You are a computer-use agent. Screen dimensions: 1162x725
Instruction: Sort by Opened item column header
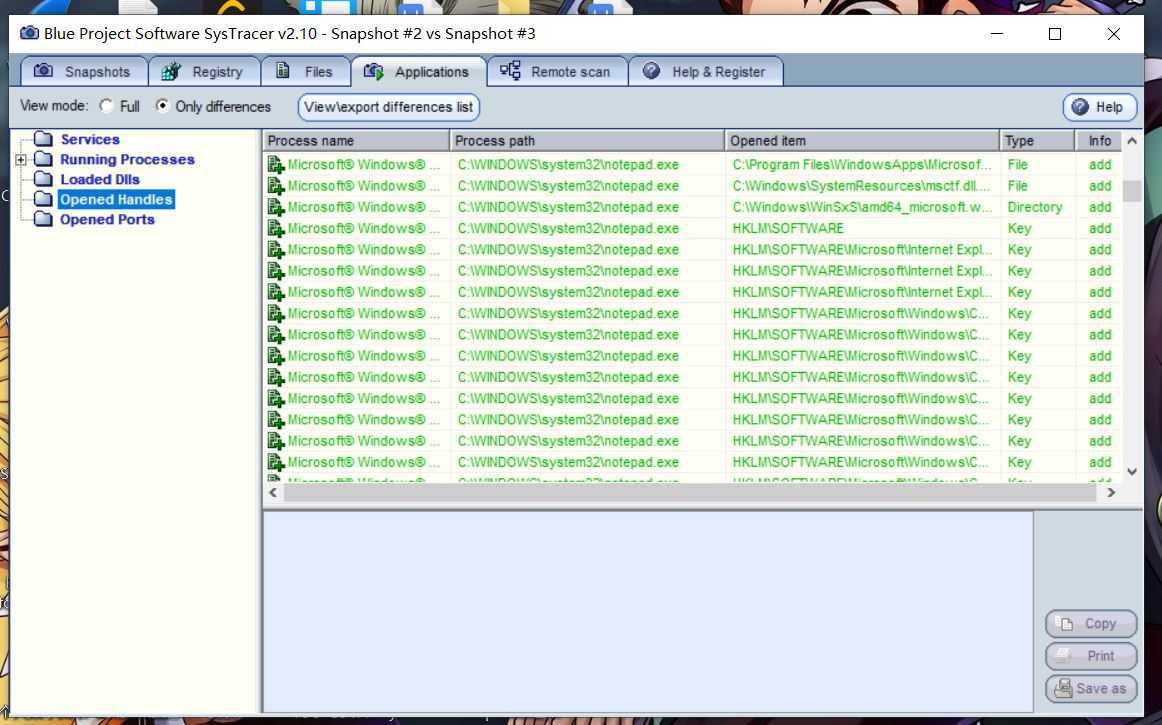(x=863, y=141)
